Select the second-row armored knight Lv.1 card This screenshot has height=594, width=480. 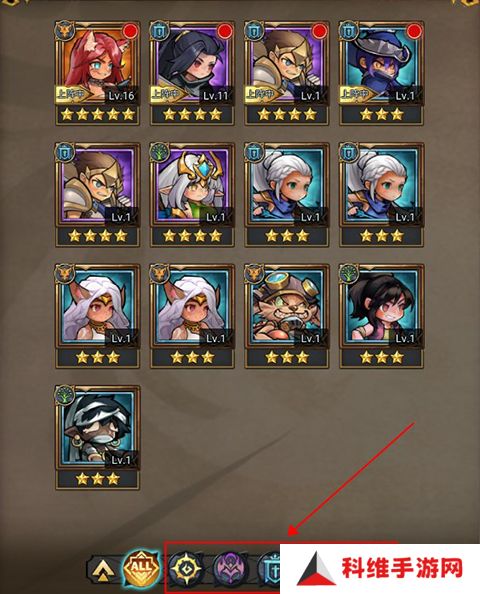point(98,194)
